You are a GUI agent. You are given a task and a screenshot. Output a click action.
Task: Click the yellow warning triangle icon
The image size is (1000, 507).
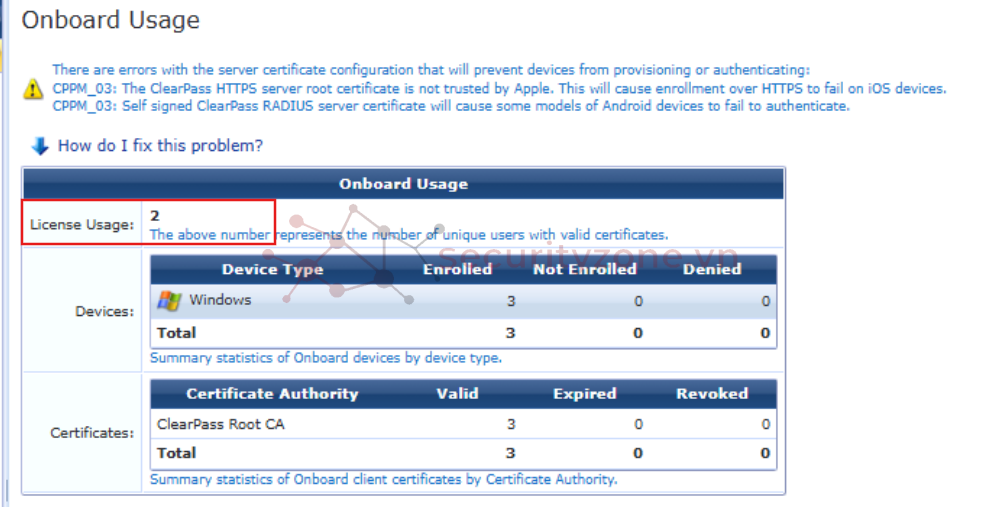pyautogui.click(x=33, y=89)
